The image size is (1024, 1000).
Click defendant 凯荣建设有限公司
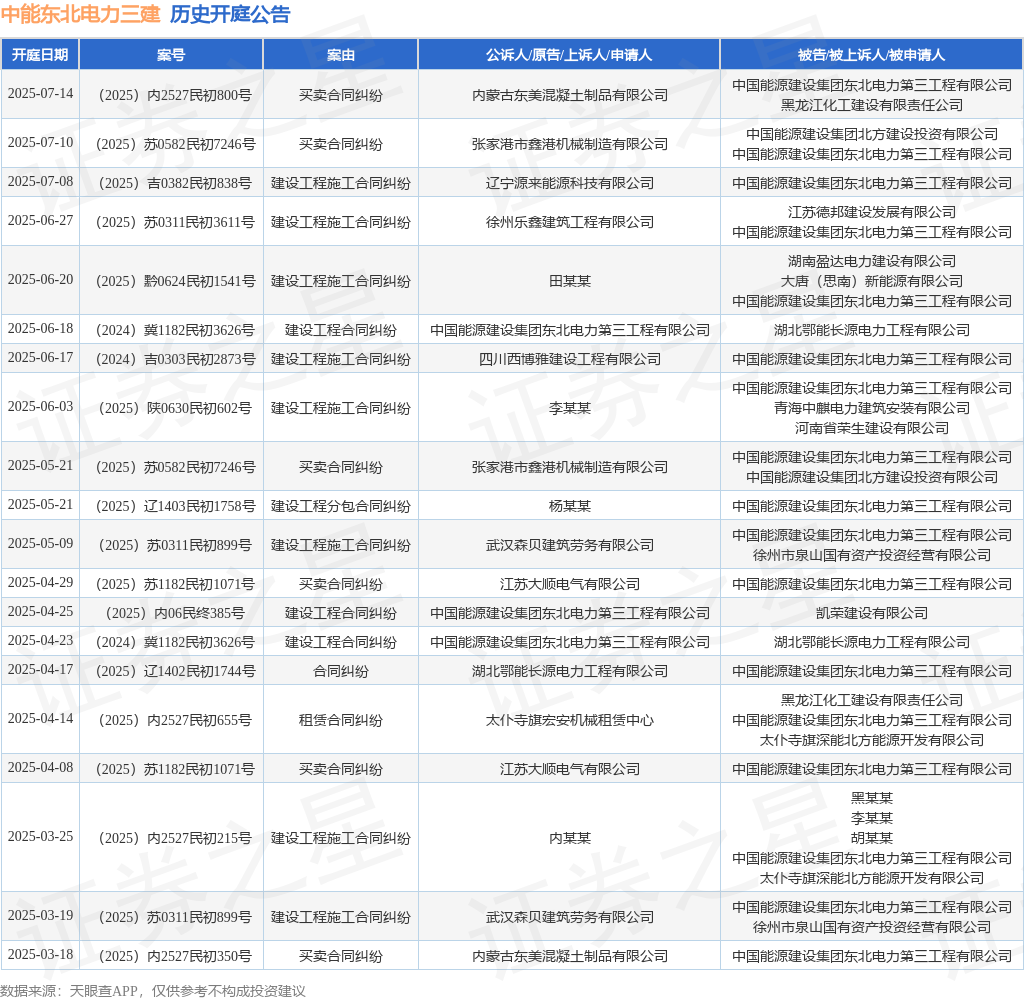pos(871,614)
